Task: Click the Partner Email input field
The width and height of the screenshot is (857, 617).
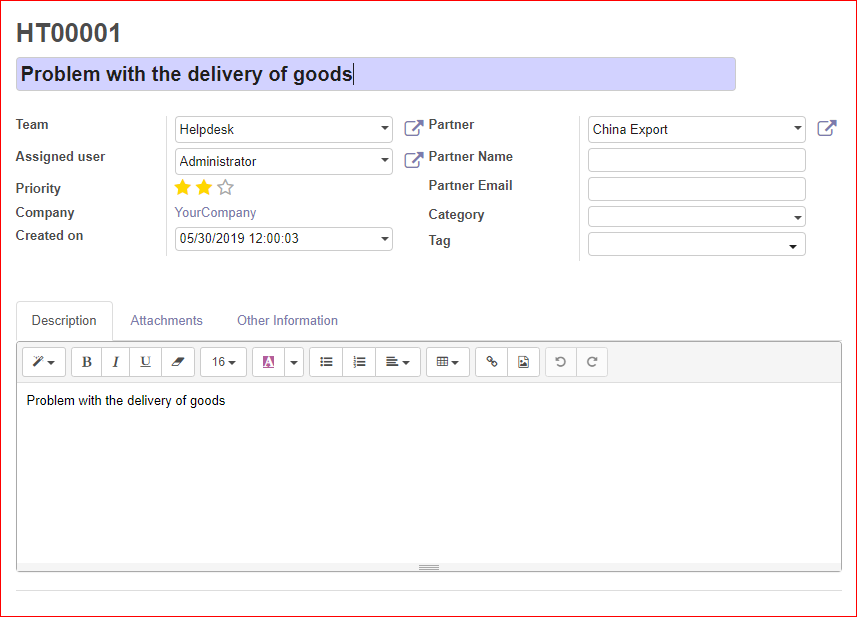Action: pos(697,189)
